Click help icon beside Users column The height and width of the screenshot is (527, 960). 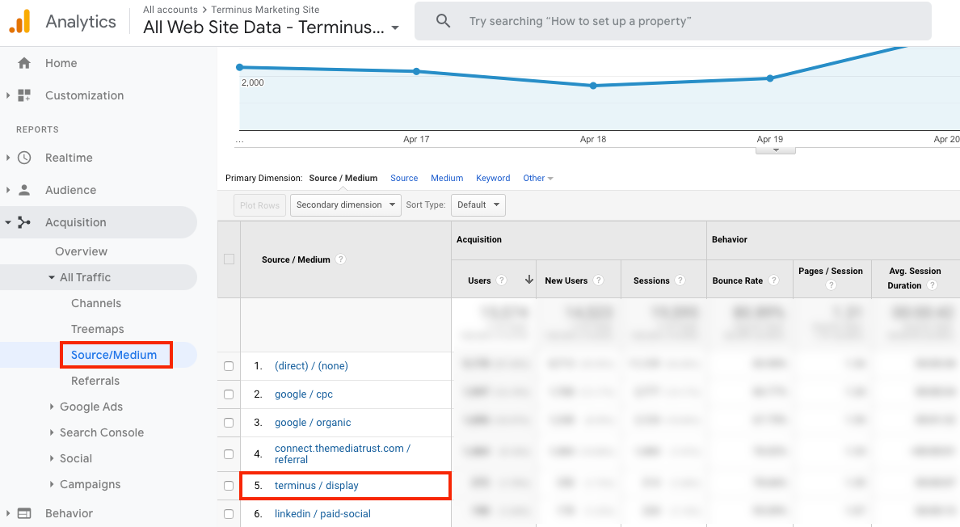(x=501, y=280)
